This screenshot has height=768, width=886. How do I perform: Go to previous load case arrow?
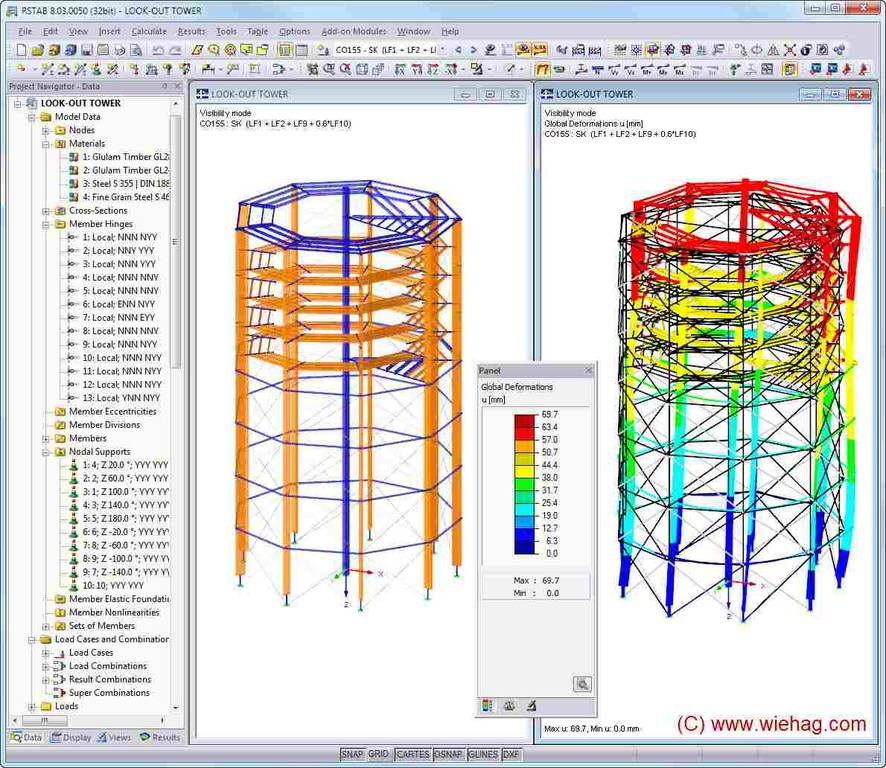tap(458, 50)
